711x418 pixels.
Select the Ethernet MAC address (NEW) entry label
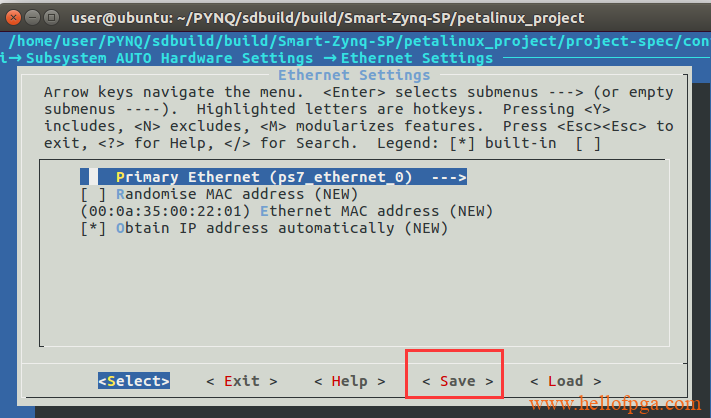coord(376,211)
